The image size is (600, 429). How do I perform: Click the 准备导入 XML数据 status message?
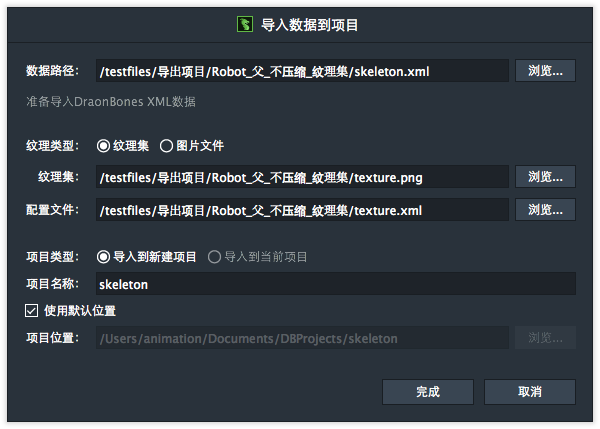click(111, 102)
